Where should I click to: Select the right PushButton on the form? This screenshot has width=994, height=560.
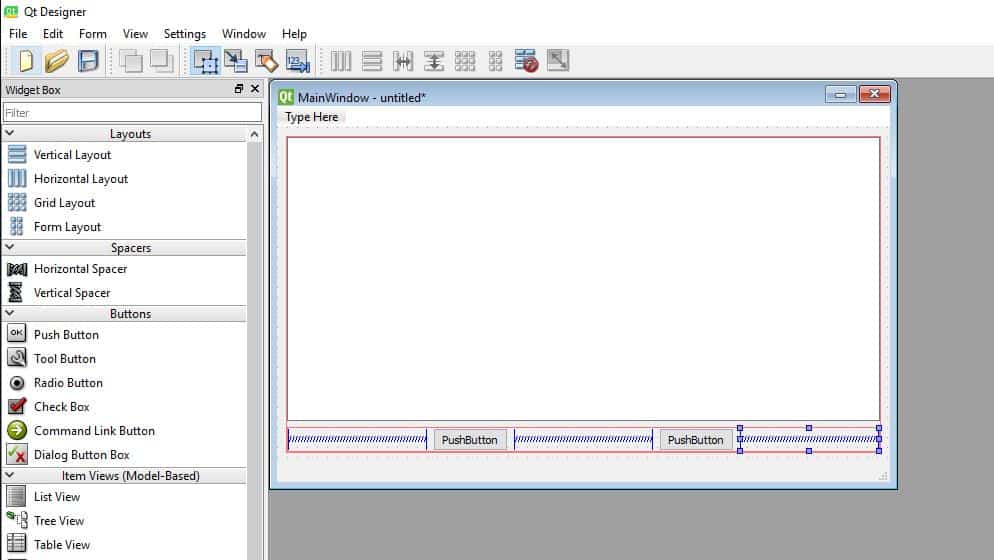(695, 440)
